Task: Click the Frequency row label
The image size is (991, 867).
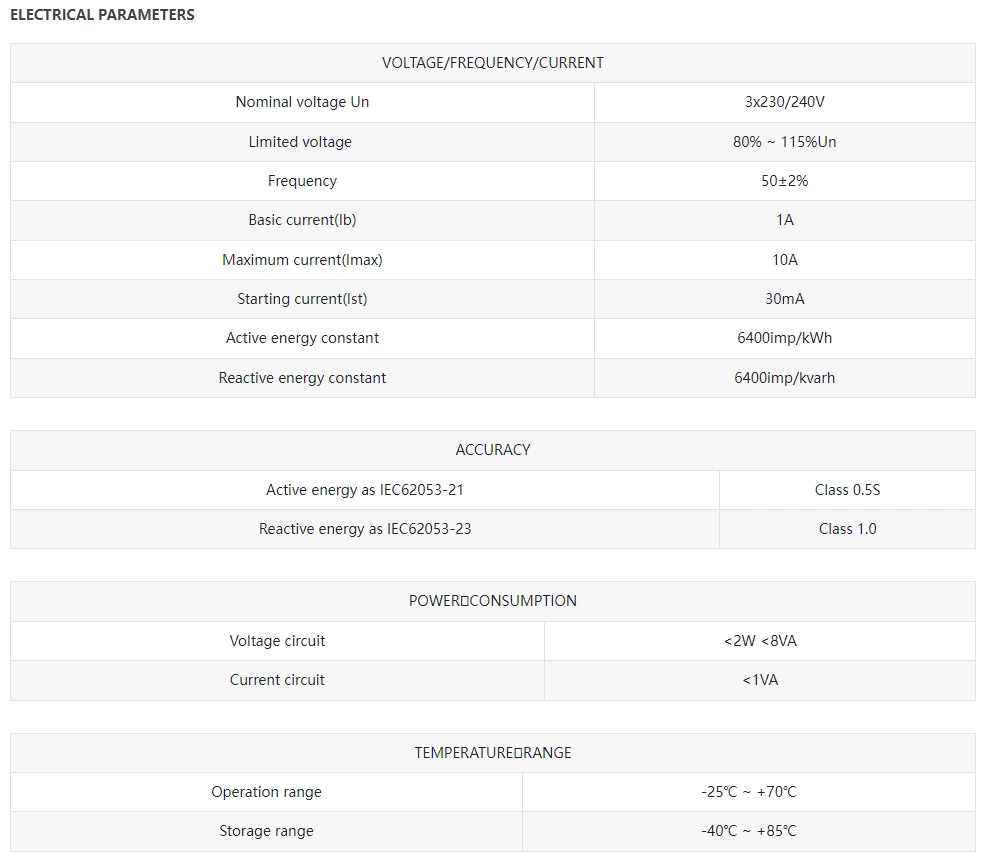Action: [x=302, y=181]
